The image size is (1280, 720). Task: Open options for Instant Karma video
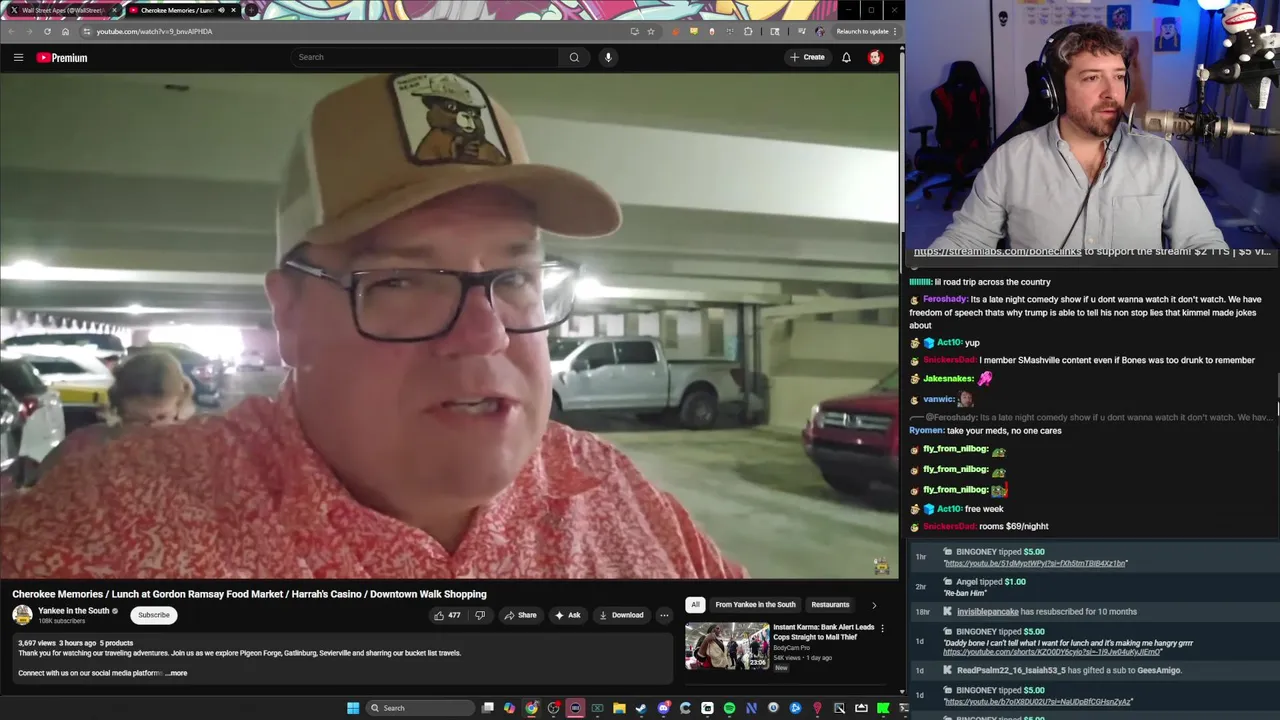pyautogui.click(x=882, y=629)
